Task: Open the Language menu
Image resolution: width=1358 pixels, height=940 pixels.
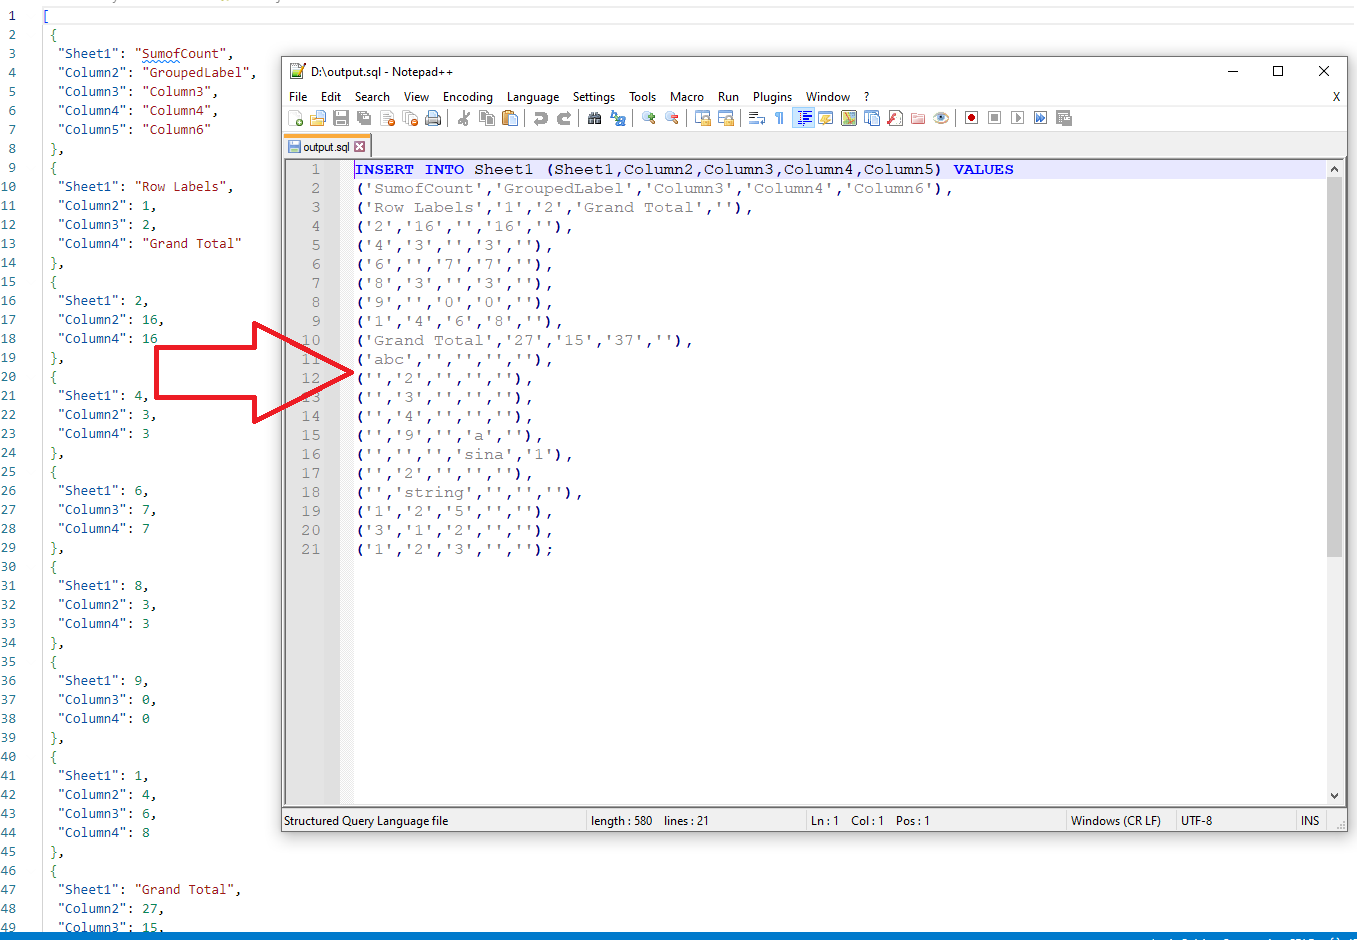Action: tap(533, 97)
